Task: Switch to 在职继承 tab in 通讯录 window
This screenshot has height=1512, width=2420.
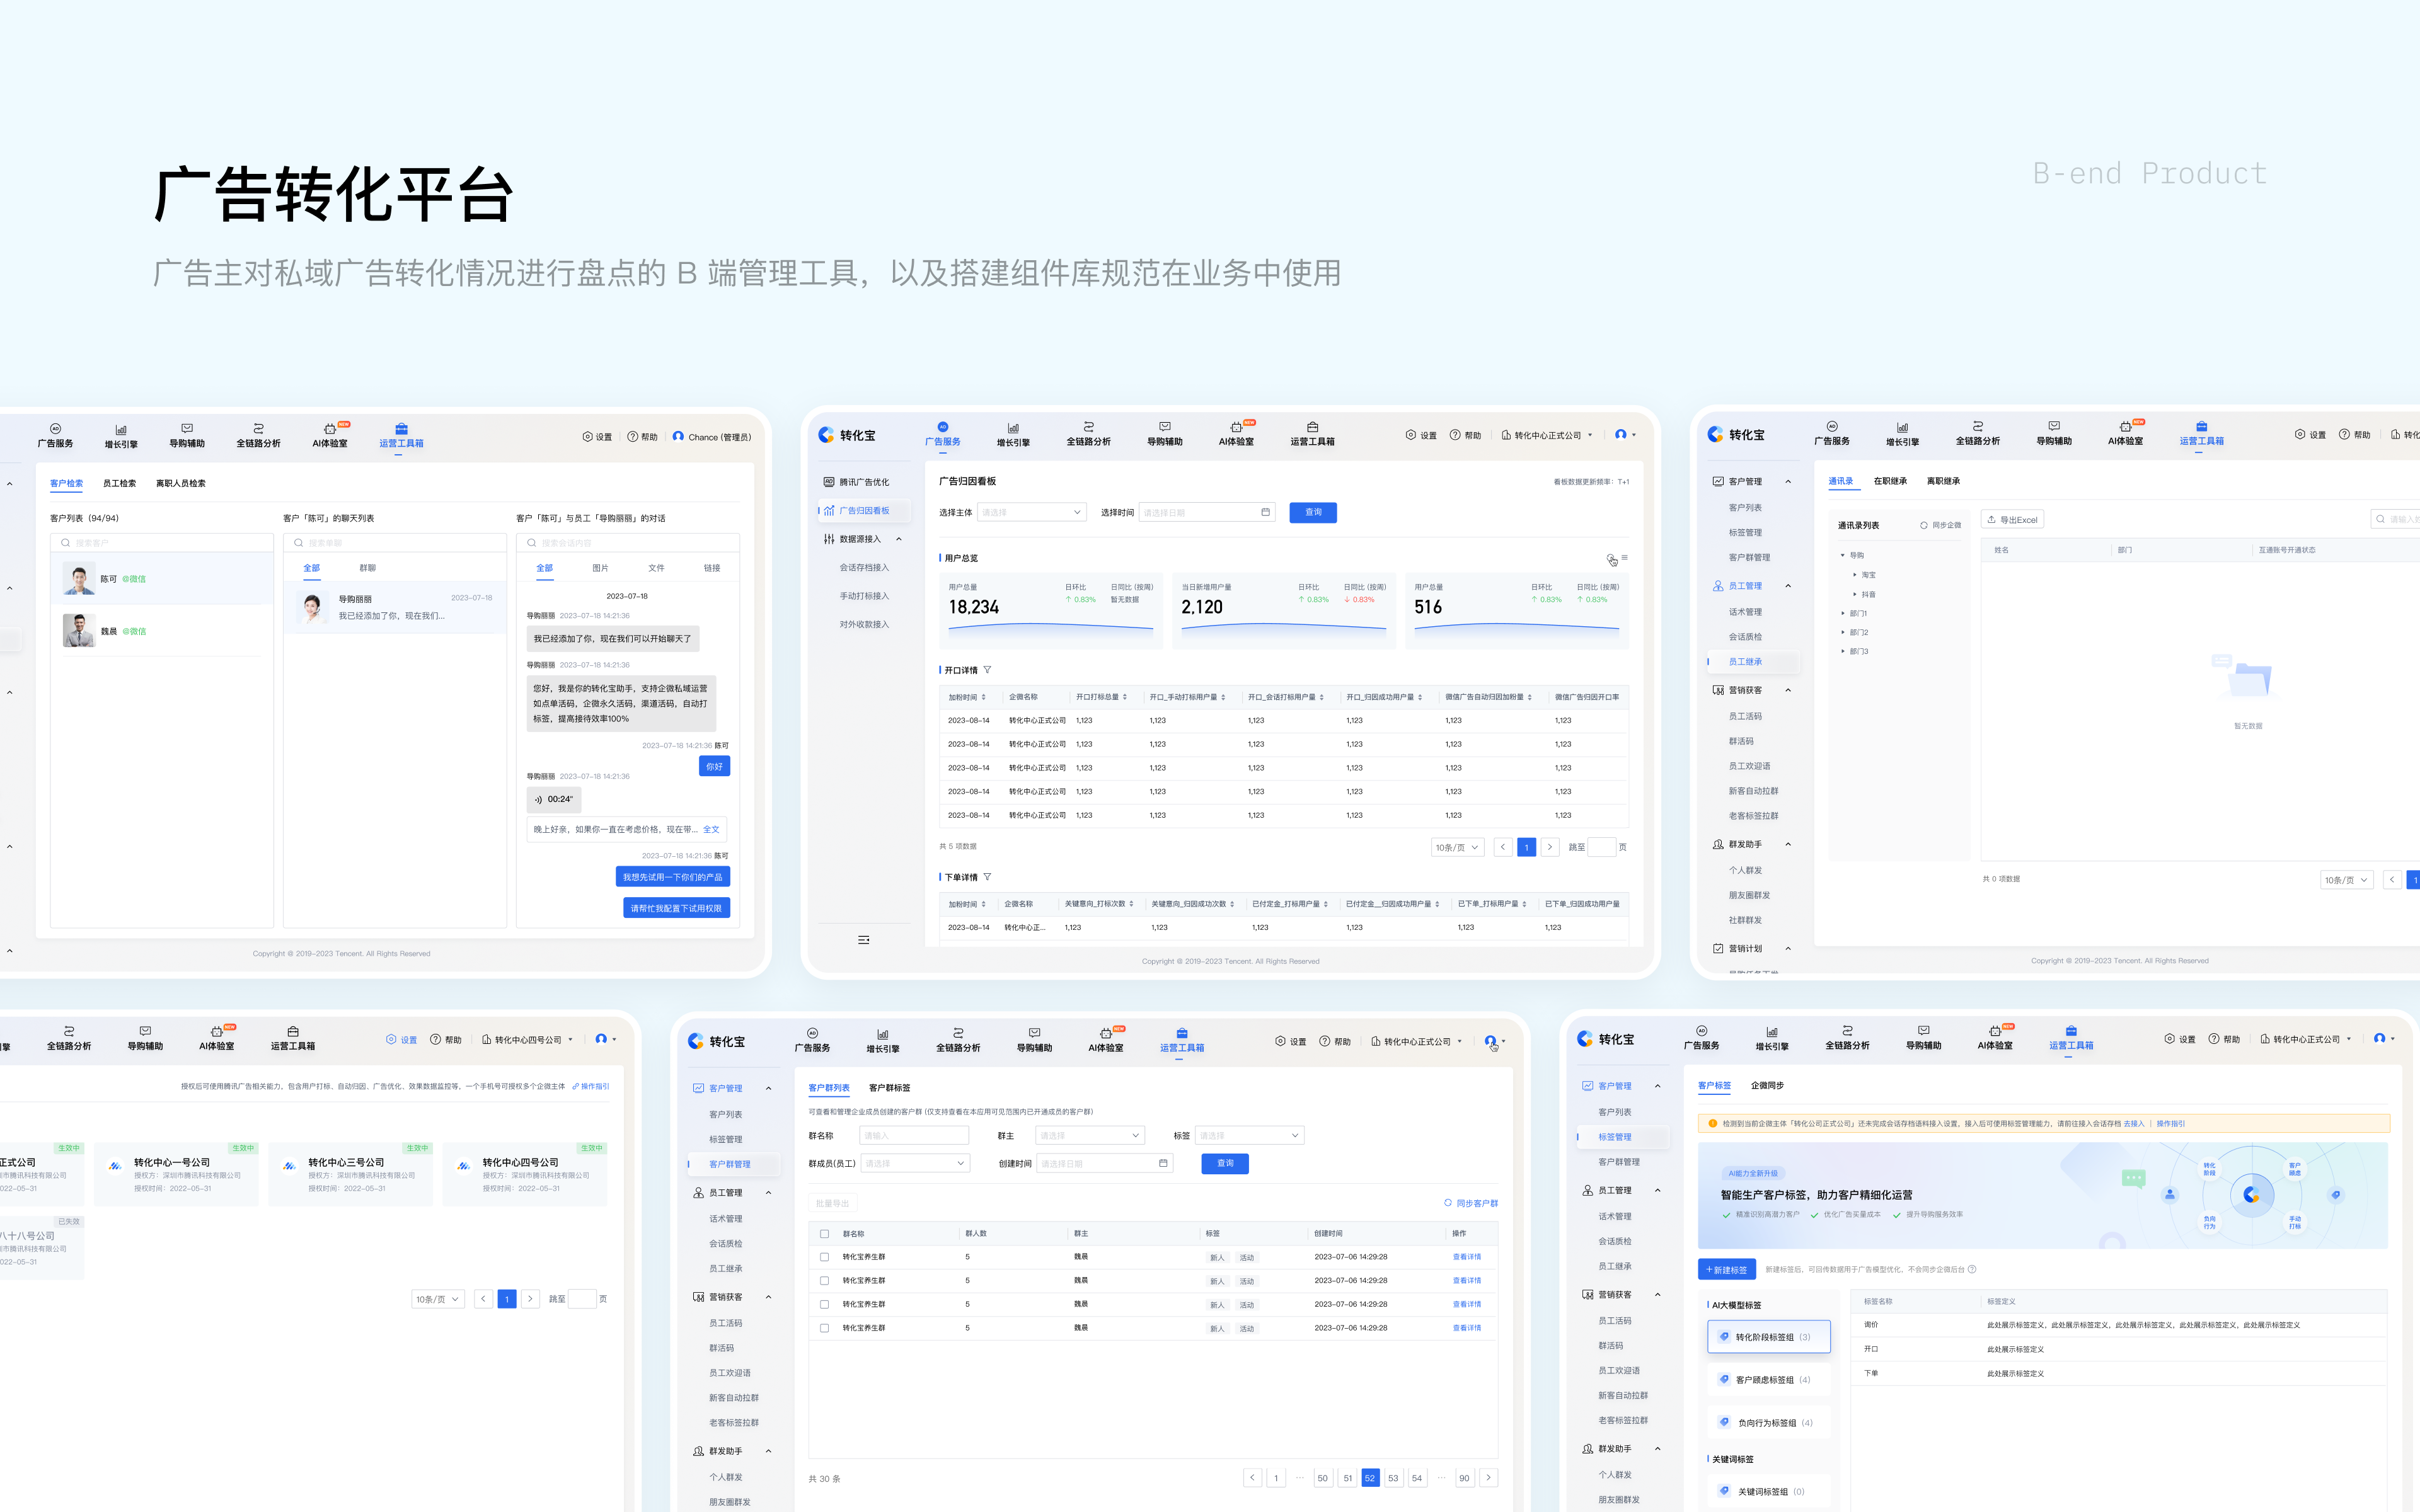Action: (1890, 481)
